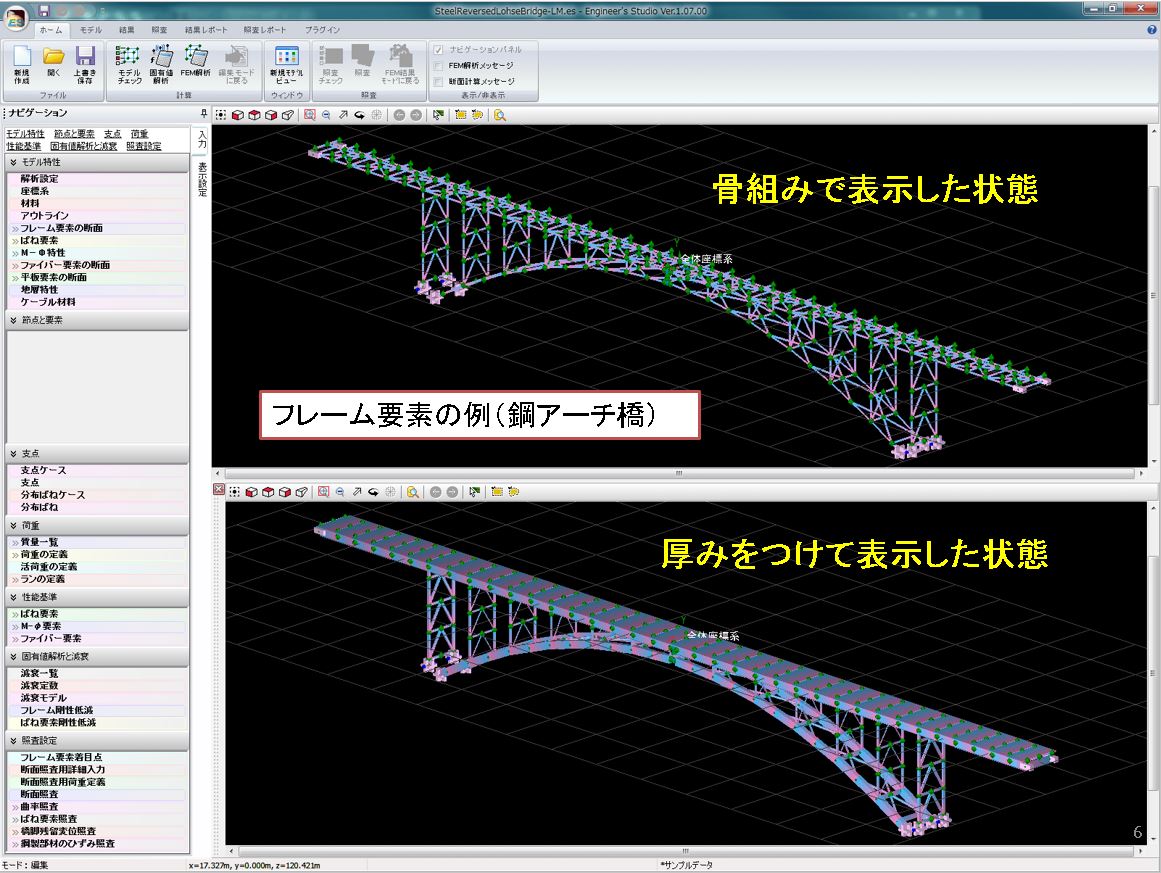
Task: Jump via 荷重 link atop navigation
Action: pyautogui.click(x=139, y=134)
